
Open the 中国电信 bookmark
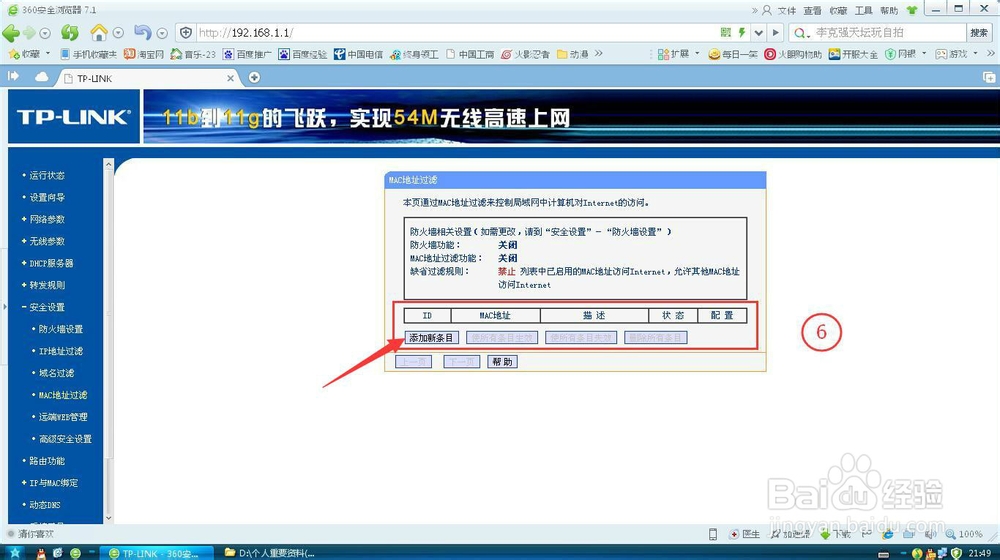click(x=358, y=54)
